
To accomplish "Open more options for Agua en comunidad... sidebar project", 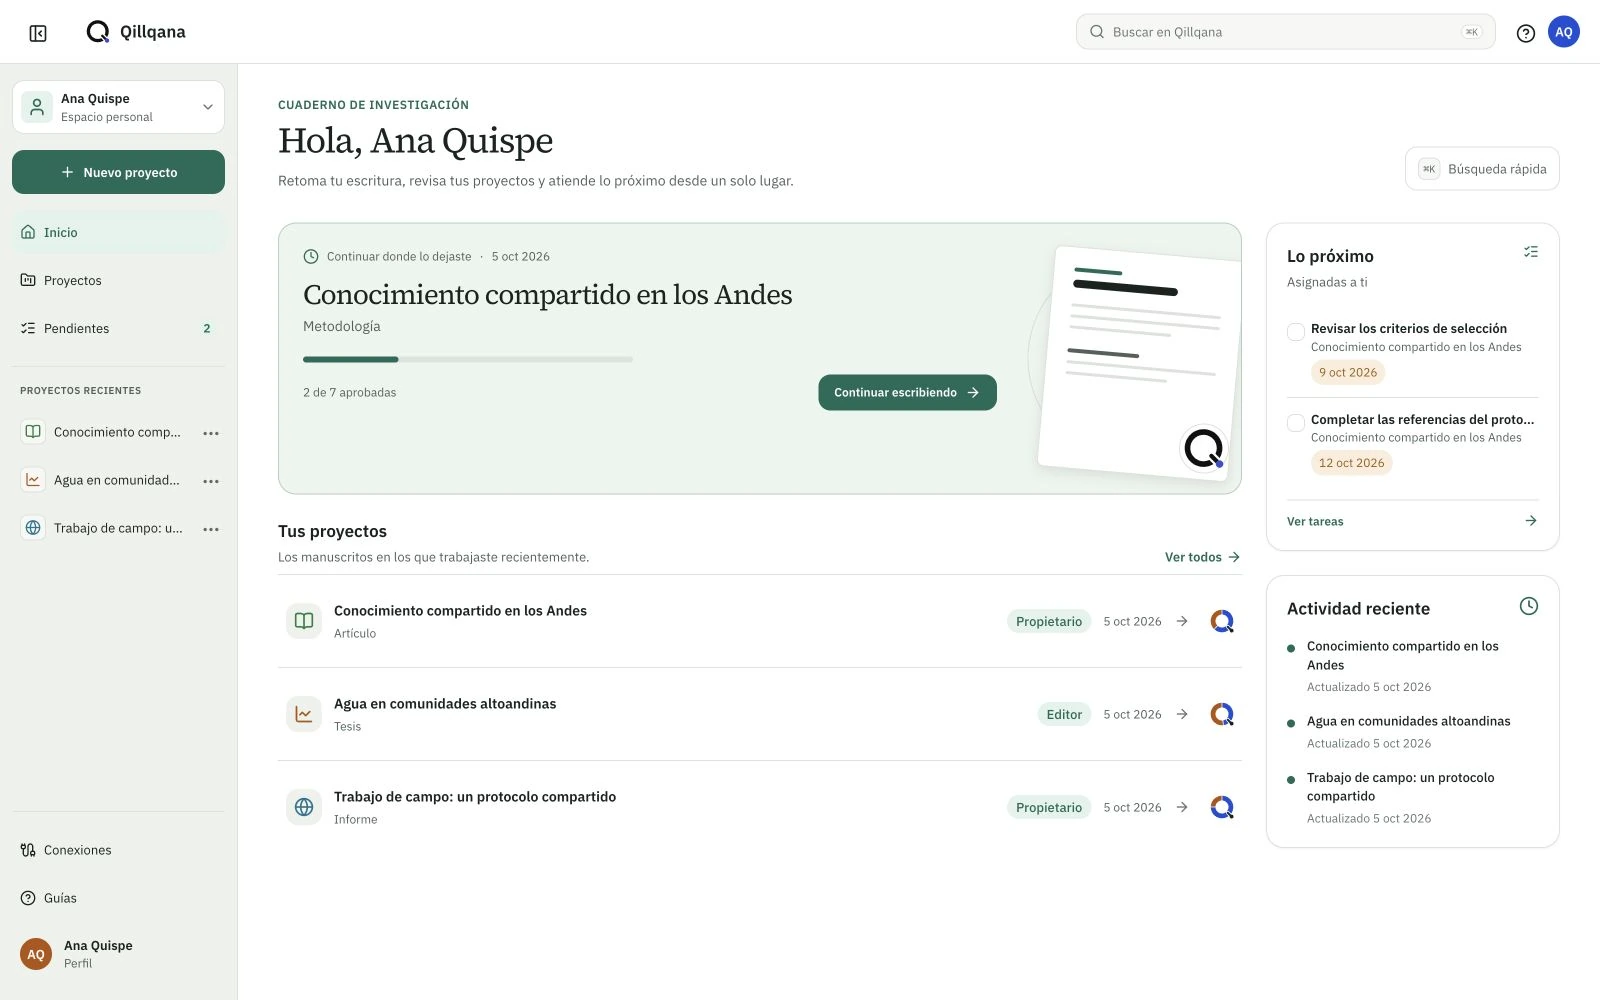I will click(x=211, y=481).
